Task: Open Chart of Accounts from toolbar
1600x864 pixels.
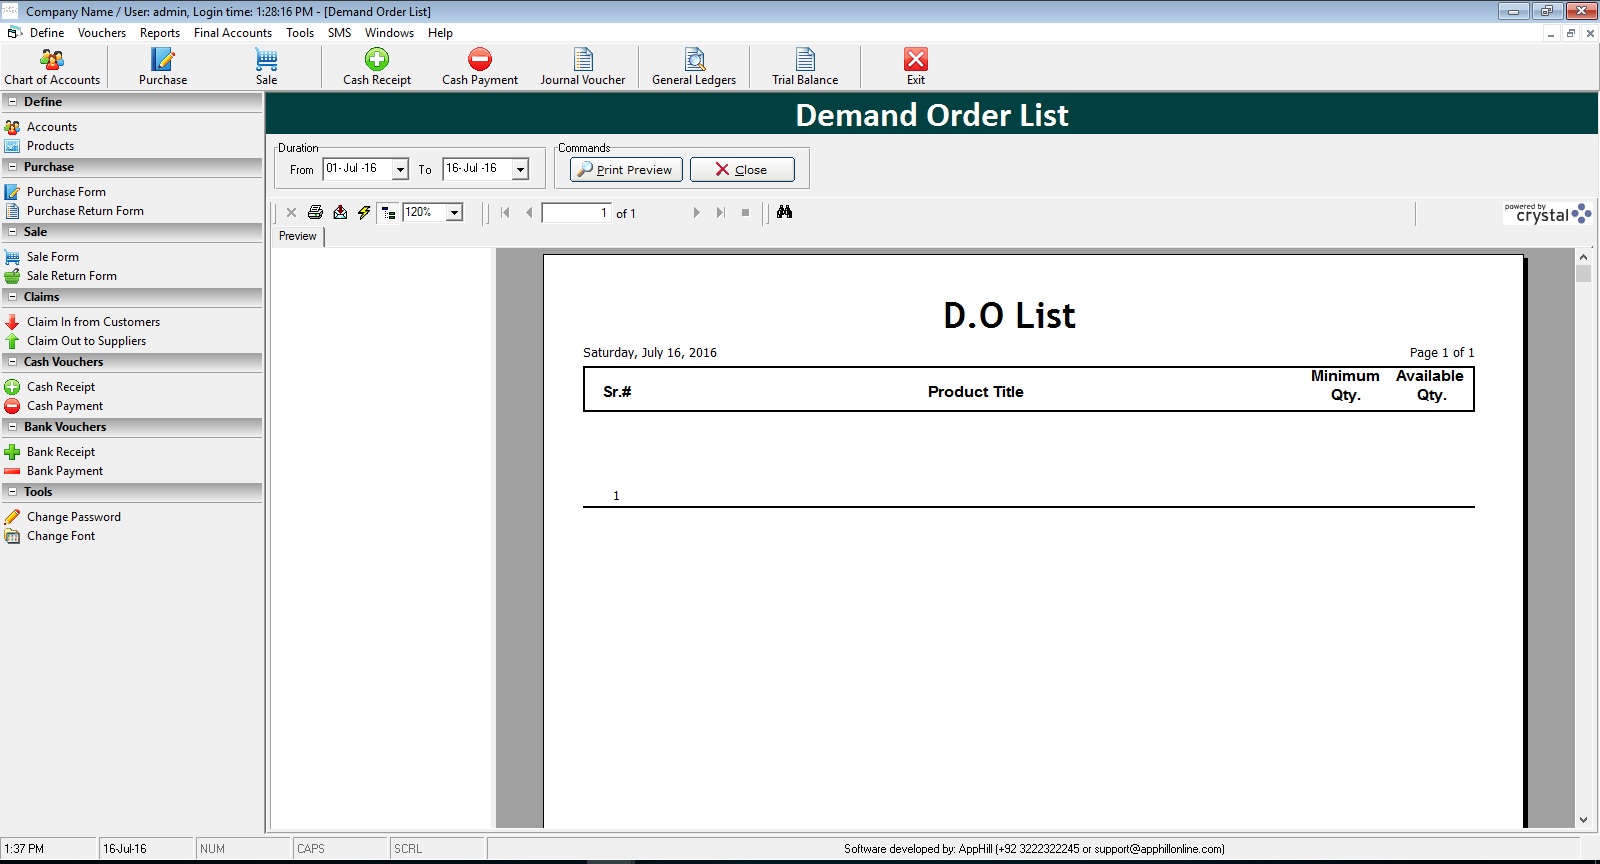Action: [52, 67]
